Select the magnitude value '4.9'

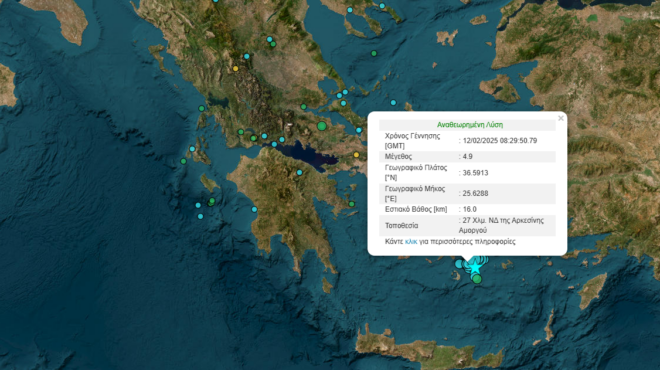click(467, 157)
